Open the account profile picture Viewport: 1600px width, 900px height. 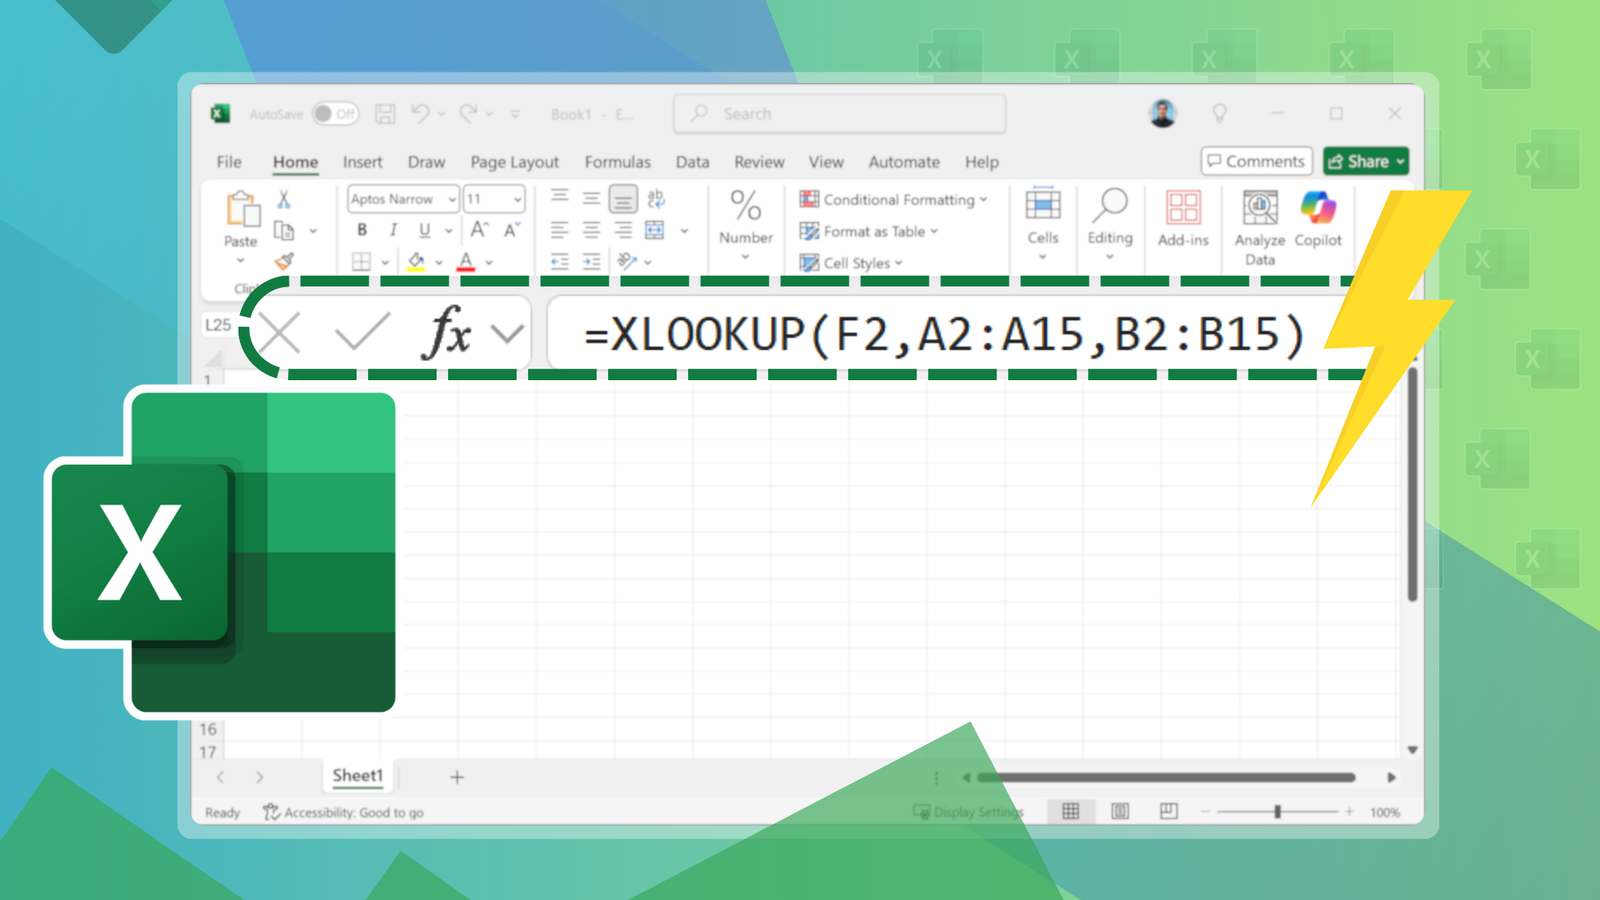(1162, 114)
